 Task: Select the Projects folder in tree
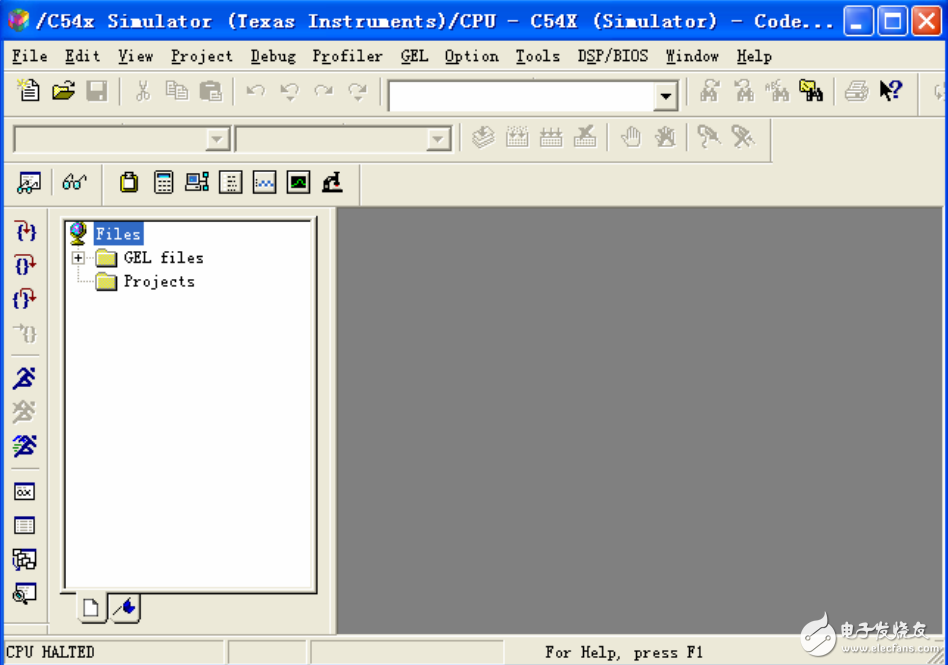158,282
